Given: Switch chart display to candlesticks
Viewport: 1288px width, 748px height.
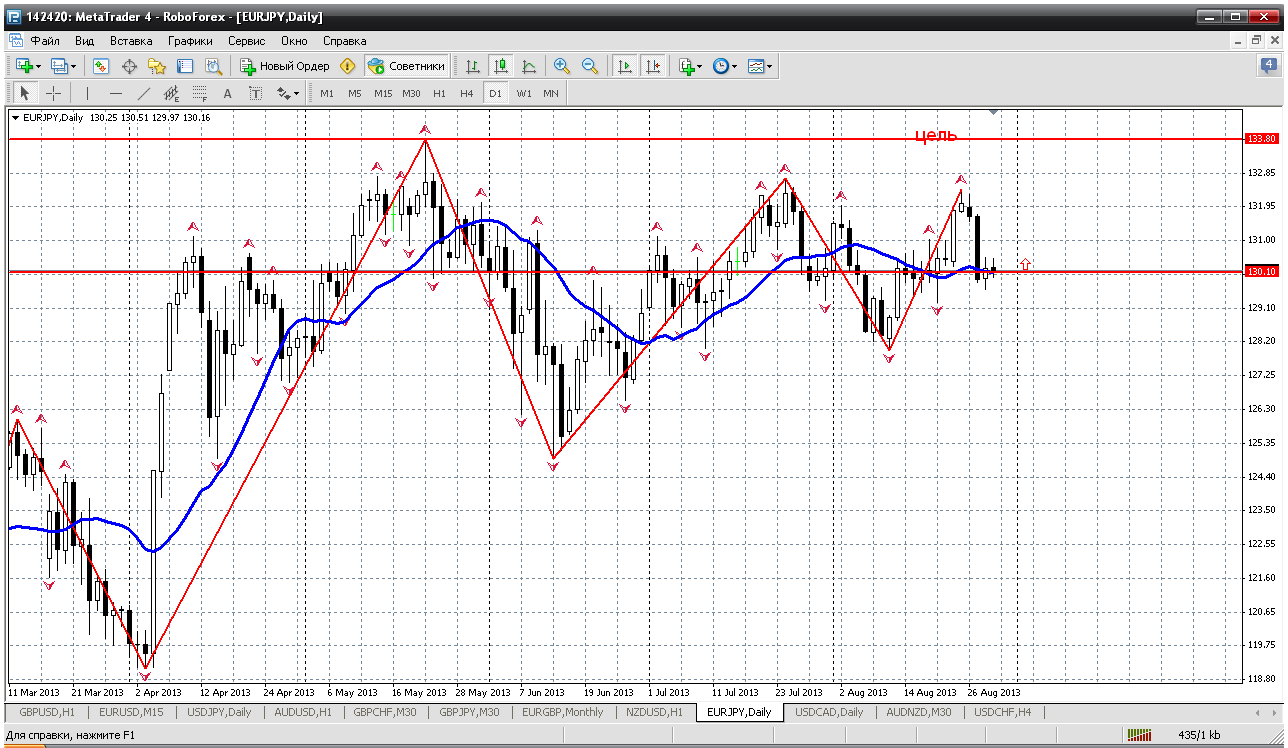Looking at the screenshot, I should point(501,66).
